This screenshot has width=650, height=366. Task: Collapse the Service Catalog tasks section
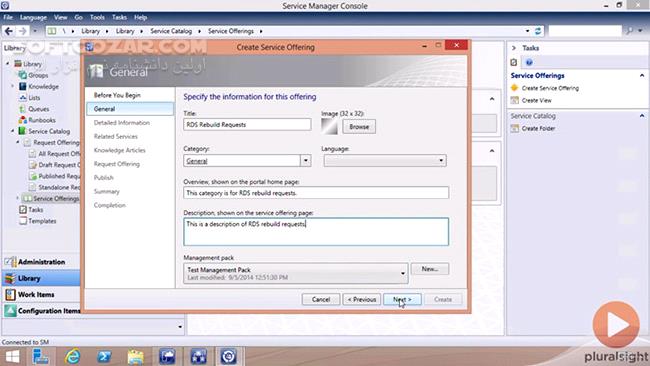pos(642,116)
